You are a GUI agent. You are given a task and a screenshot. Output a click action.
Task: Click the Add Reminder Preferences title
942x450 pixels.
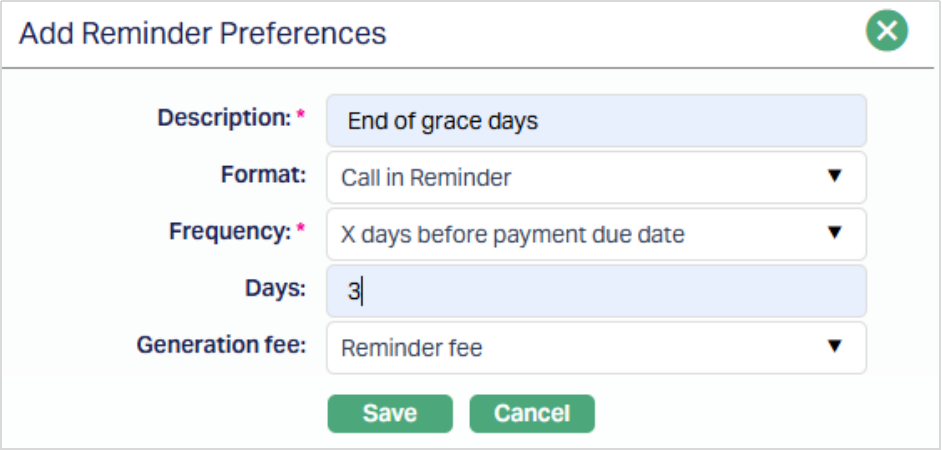[x=203, y=33]
